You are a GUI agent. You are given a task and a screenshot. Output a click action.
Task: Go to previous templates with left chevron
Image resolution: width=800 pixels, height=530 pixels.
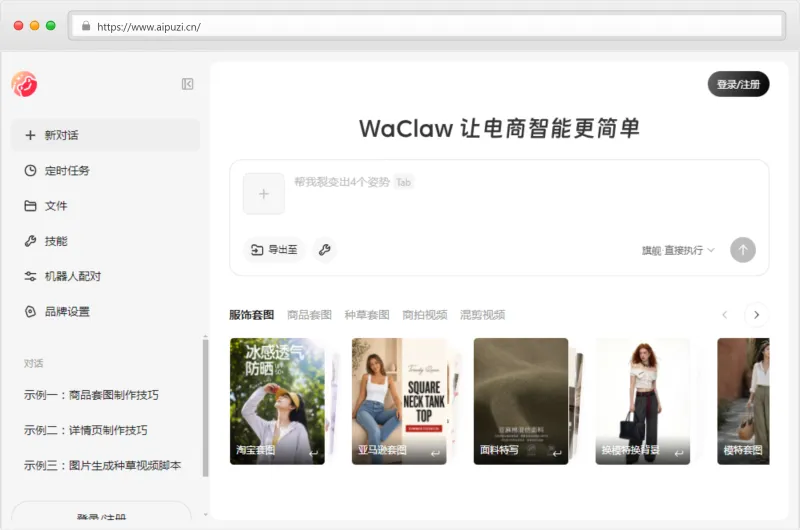click(x=724, y=315)
